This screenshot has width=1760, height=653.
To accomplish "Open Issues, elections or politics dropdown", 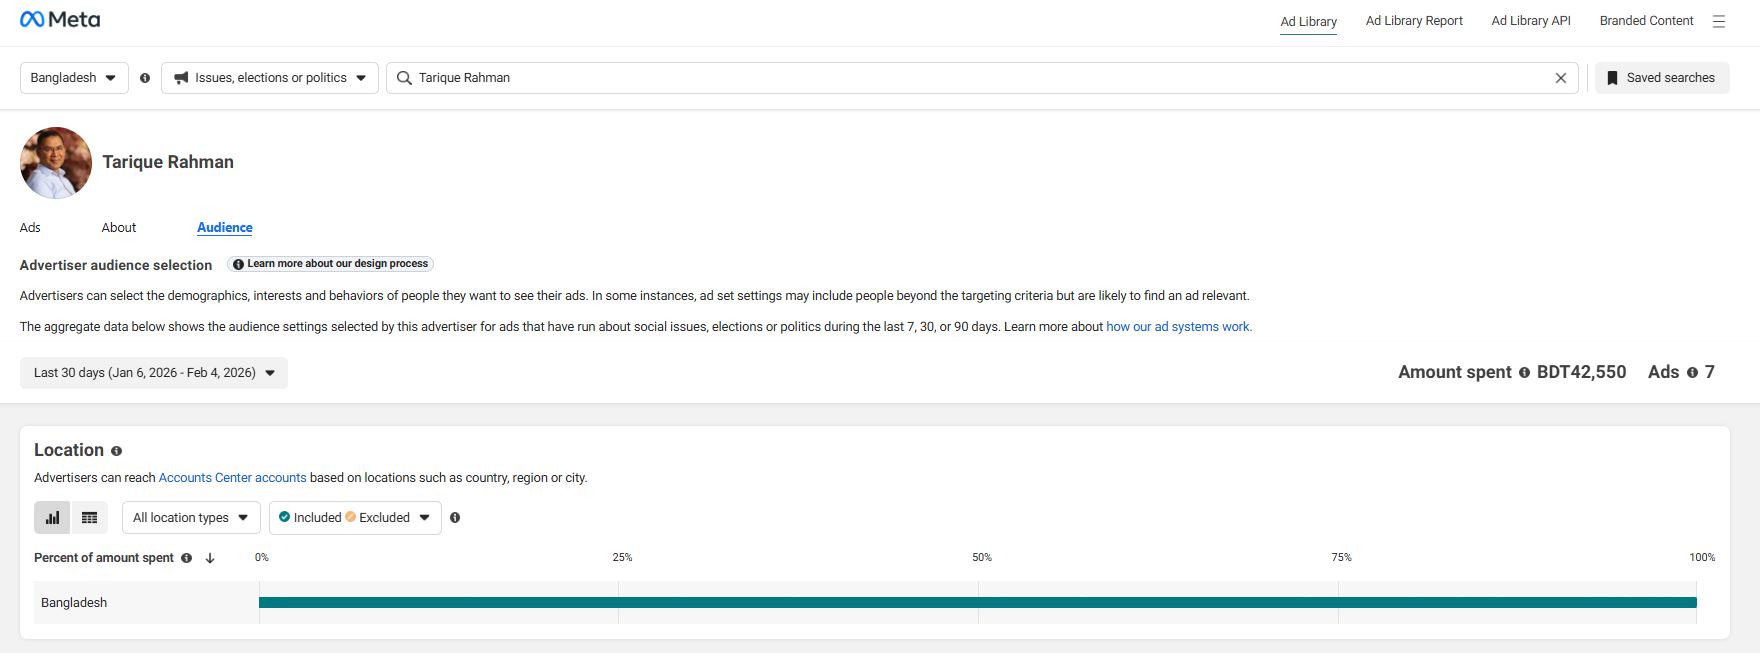I will coord(270,78).
